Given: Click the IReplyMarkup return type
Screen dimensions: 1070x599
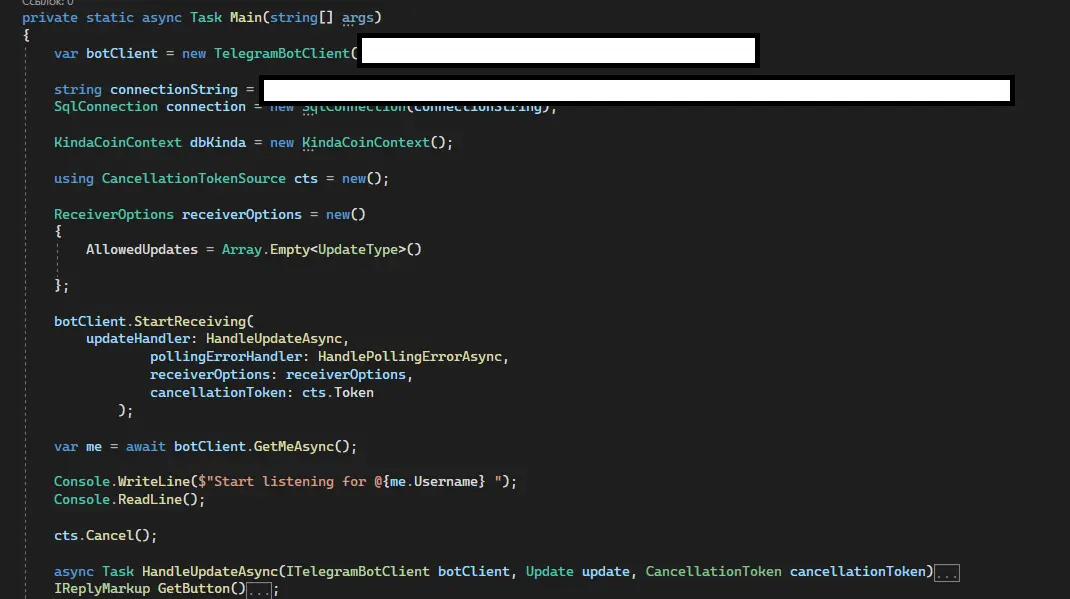Looking at the screenshot, I should tap(102, 588).
